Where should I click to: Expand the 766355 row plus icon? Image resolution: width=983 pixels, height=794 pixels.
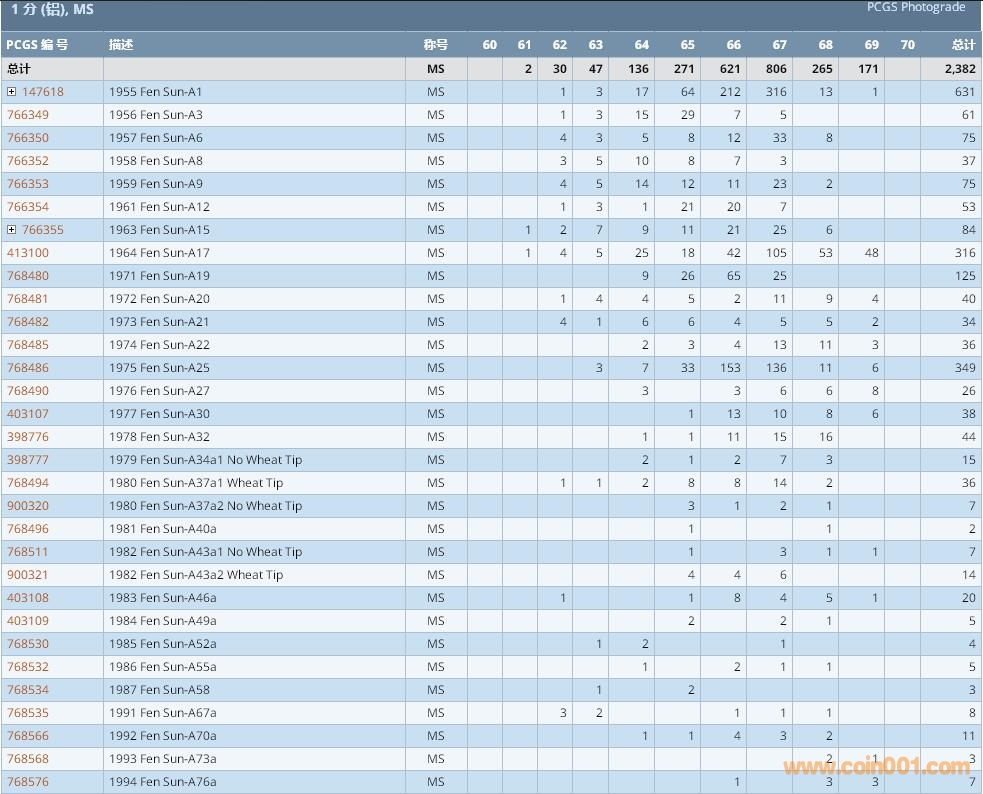click(x=12, y=230)
